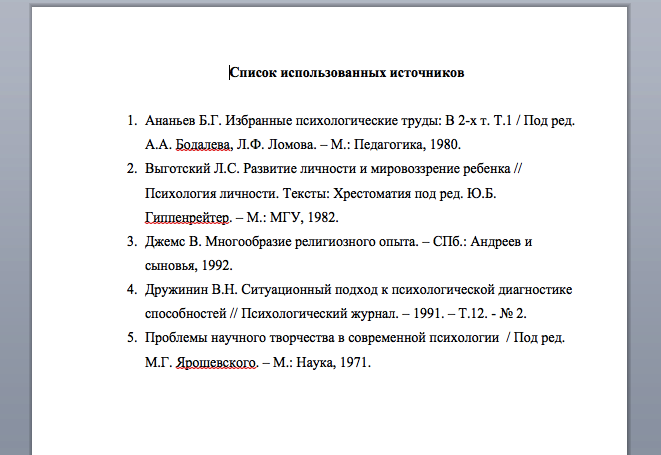Click the word "способностей" in fourth entry
Viewport: 661px width, 455px height.
pyautogui.click(x=188, y=314)
